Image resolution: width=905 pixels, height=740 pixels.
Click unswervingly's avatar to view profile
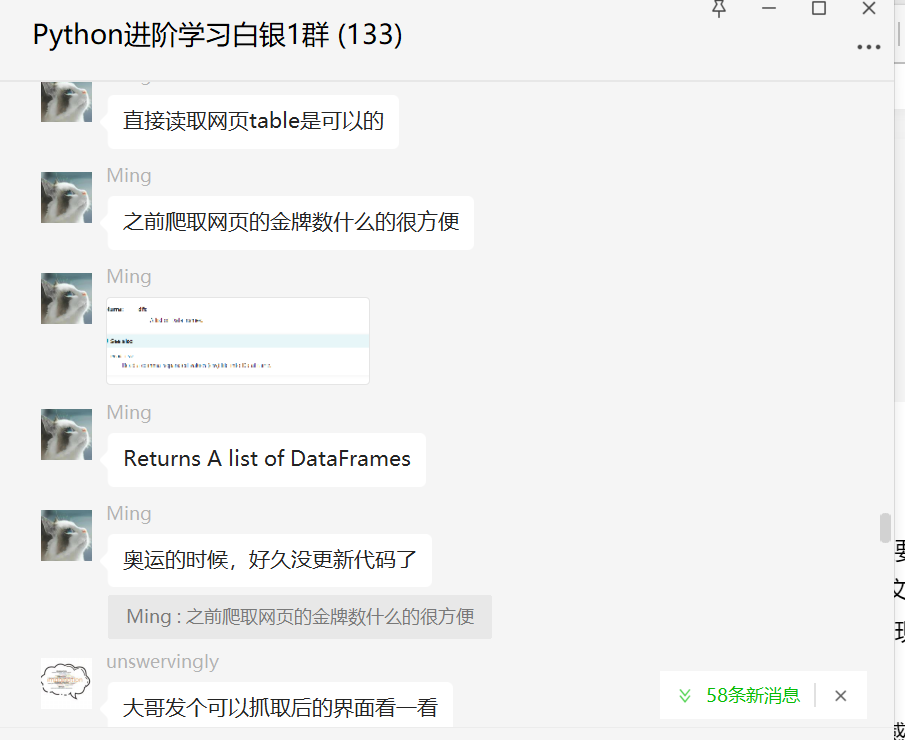tap(66, 684)
